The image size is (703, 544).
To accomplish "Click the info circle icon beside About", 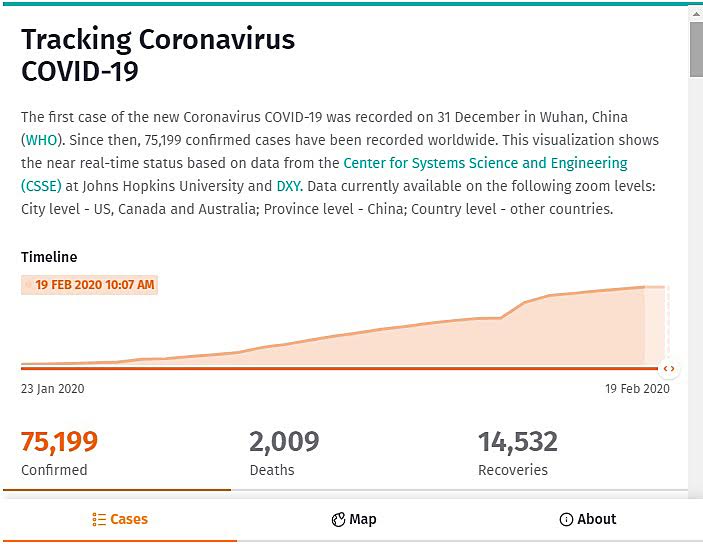I will 566,519.
